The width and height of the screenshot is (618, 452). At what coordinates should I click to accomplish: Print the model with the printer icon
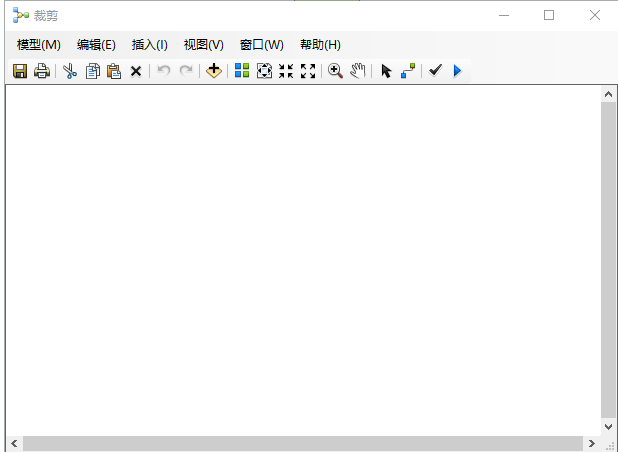42,71
